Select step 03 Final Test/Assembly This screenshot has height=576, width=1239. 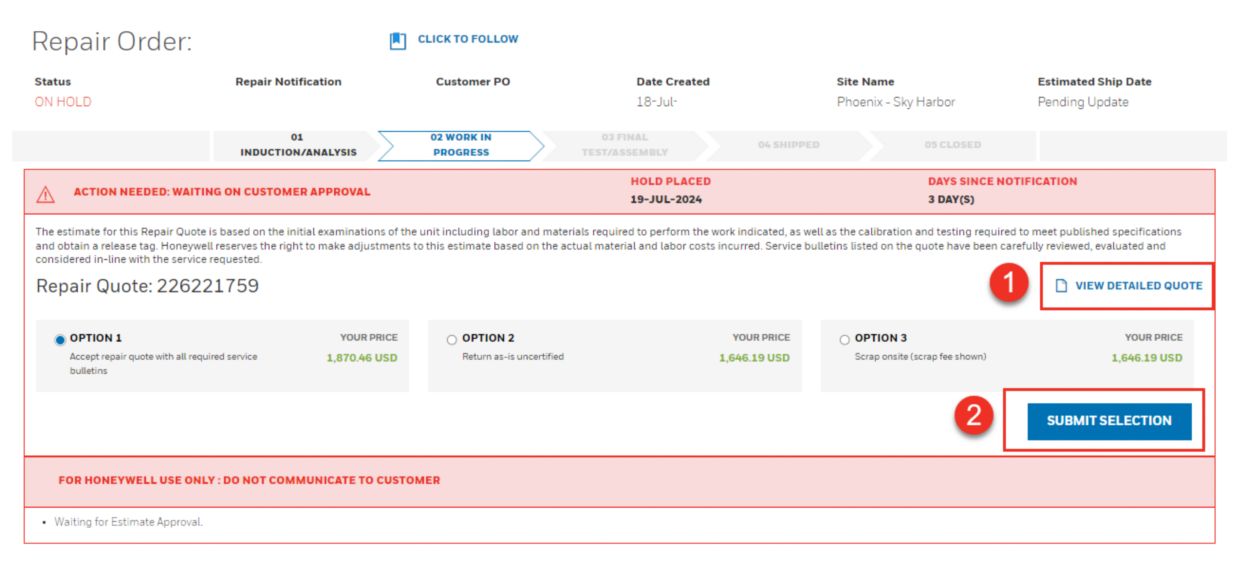point(624,145)
